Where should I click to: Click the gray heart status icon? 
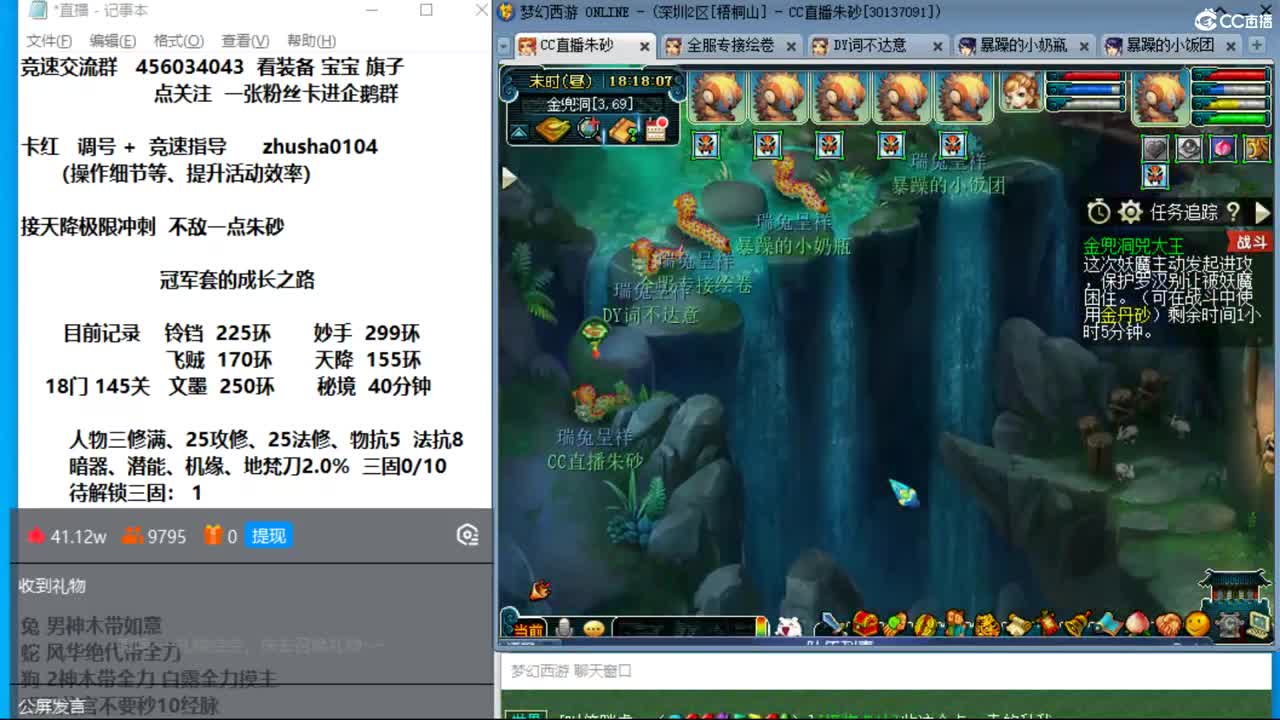pyautogui.click(x=1156, y=148)
